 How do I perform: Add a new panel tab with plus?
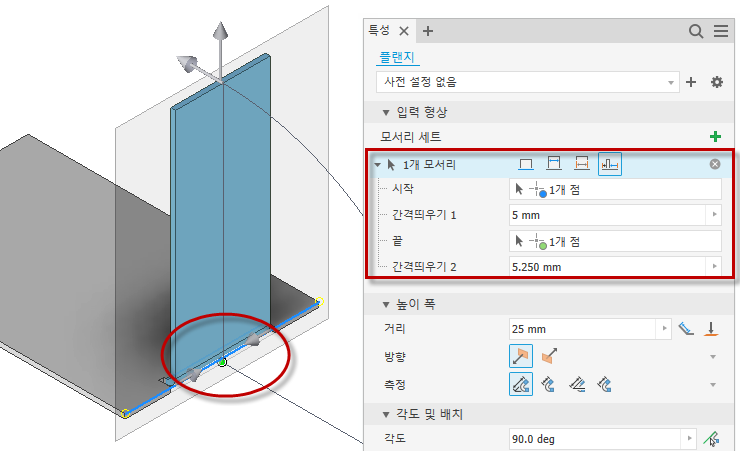[x=428, y=31]
